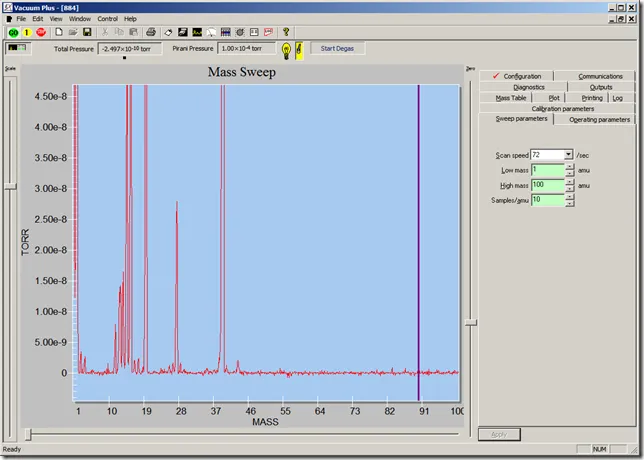Save using the floppy disk icon

[x=87, y=32]
